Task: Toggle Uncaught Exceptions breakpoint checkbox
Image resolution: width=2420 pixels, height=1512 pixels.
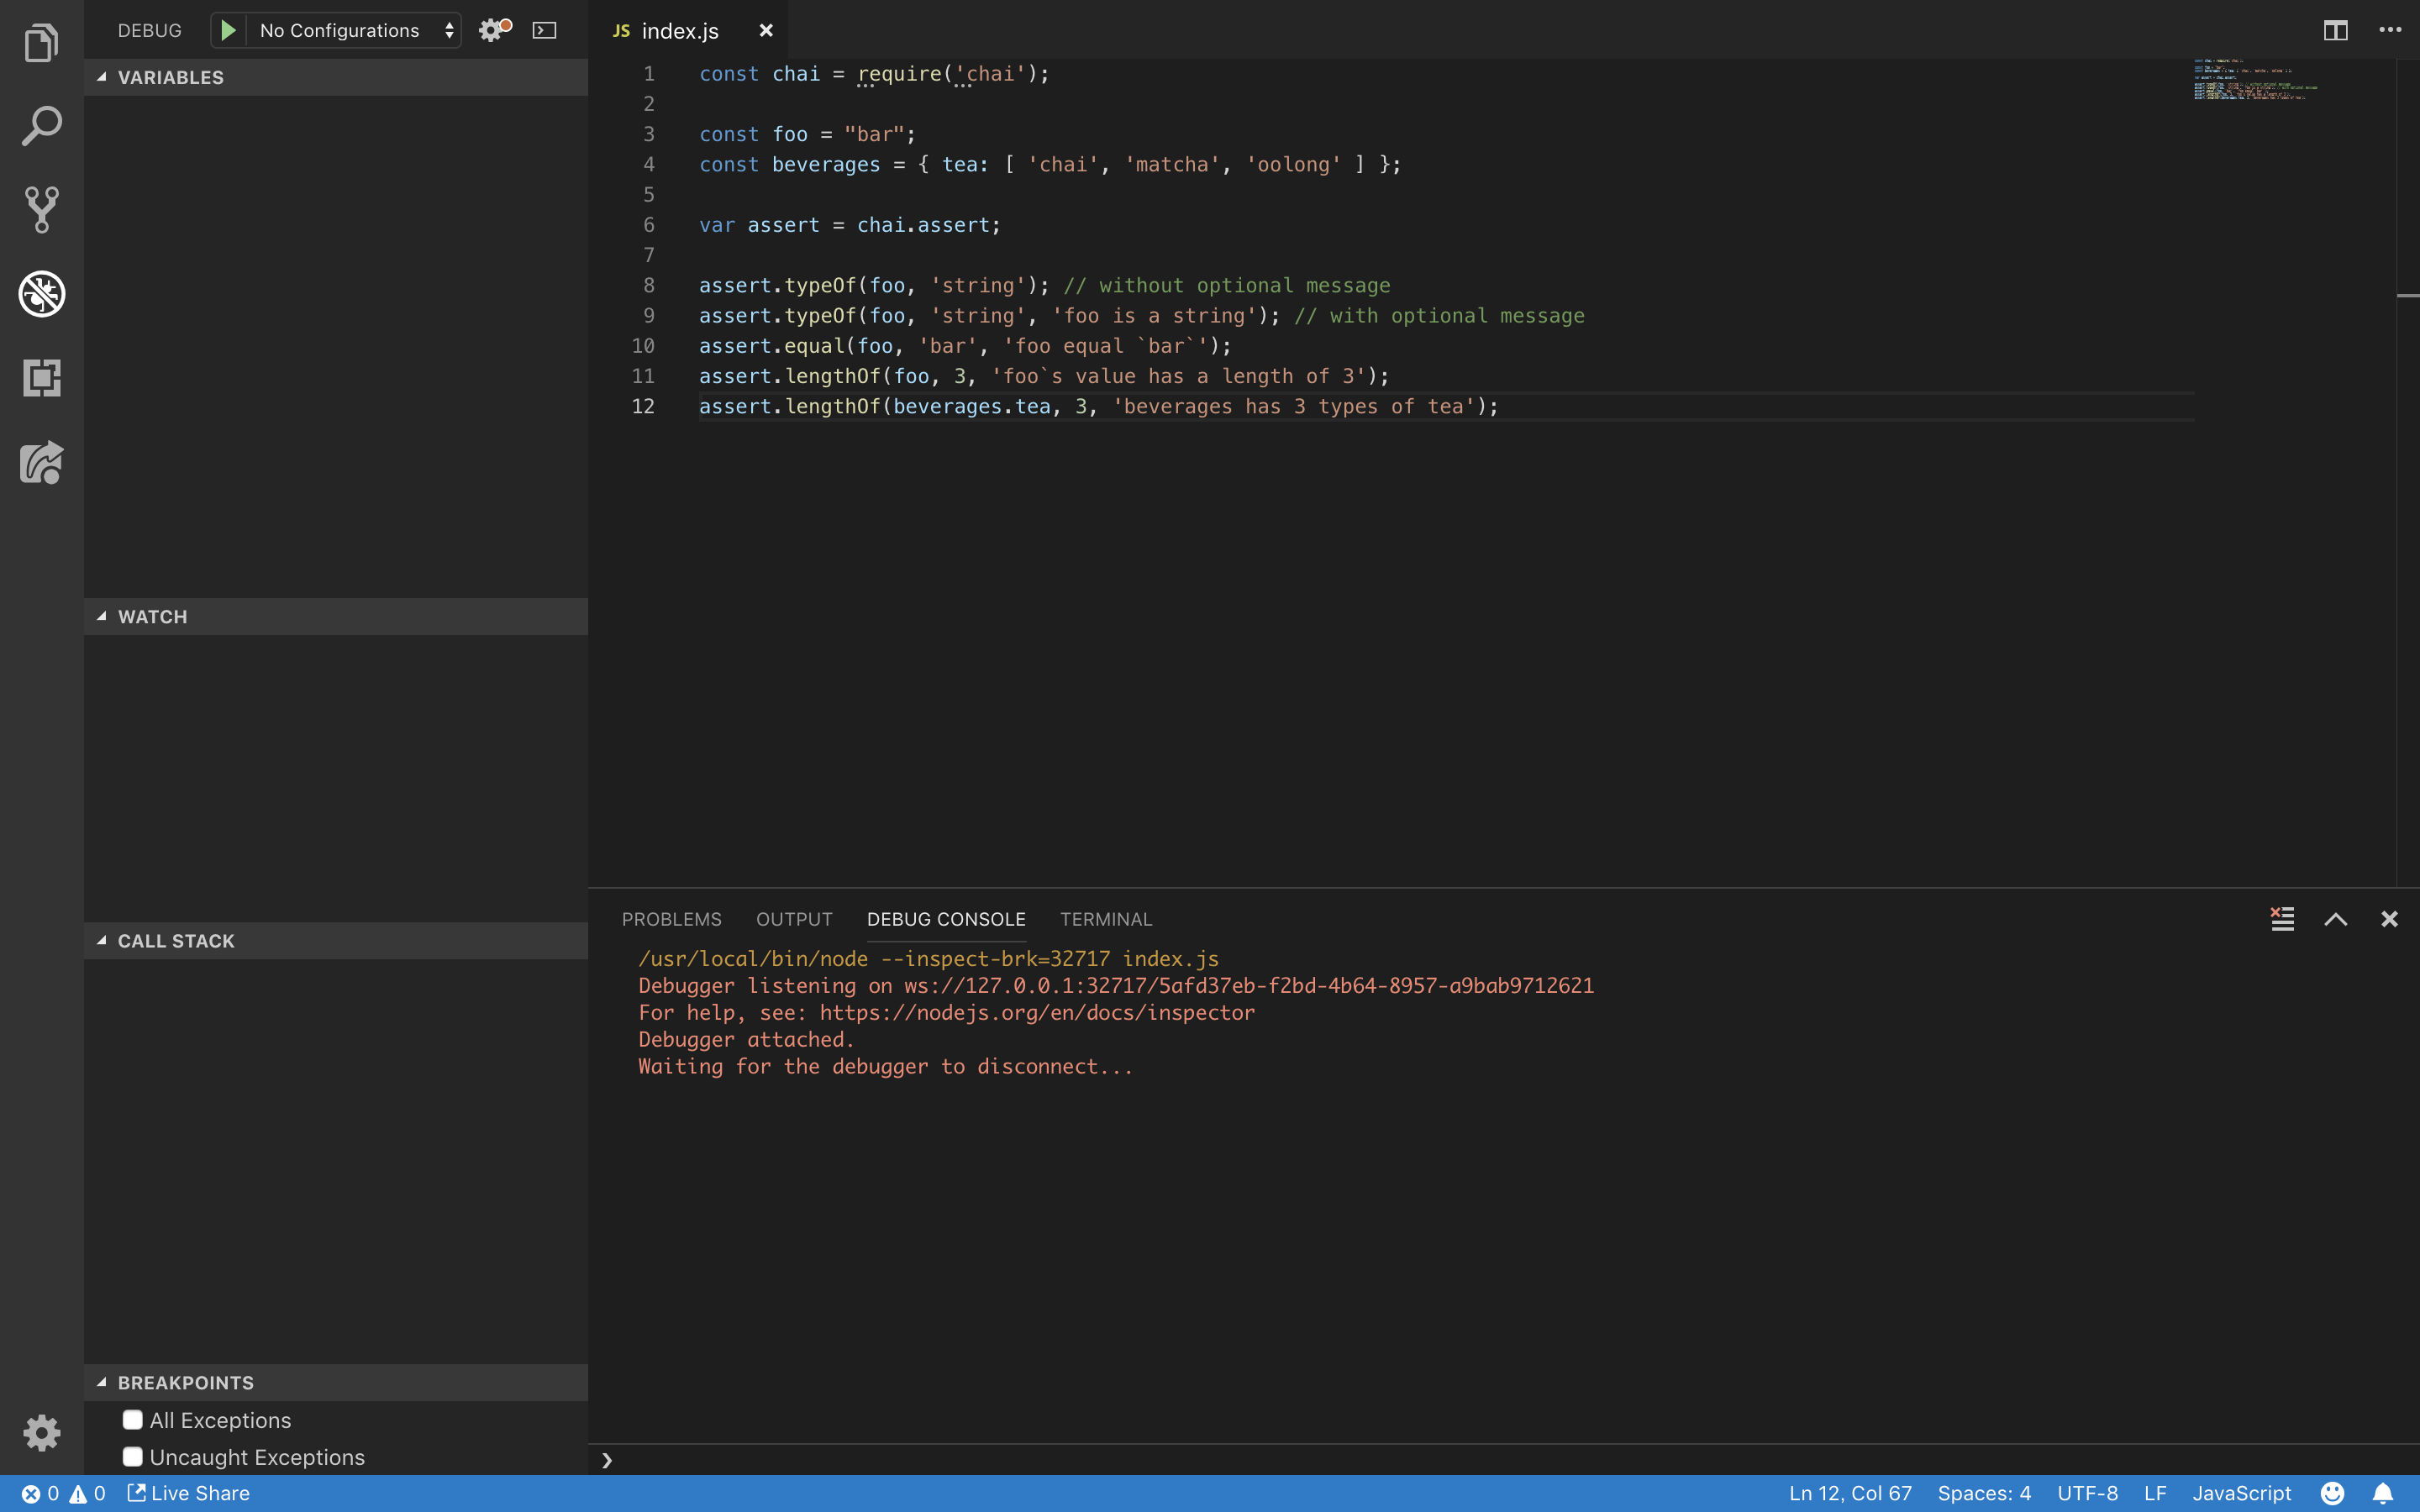Action: point(133,1457)
